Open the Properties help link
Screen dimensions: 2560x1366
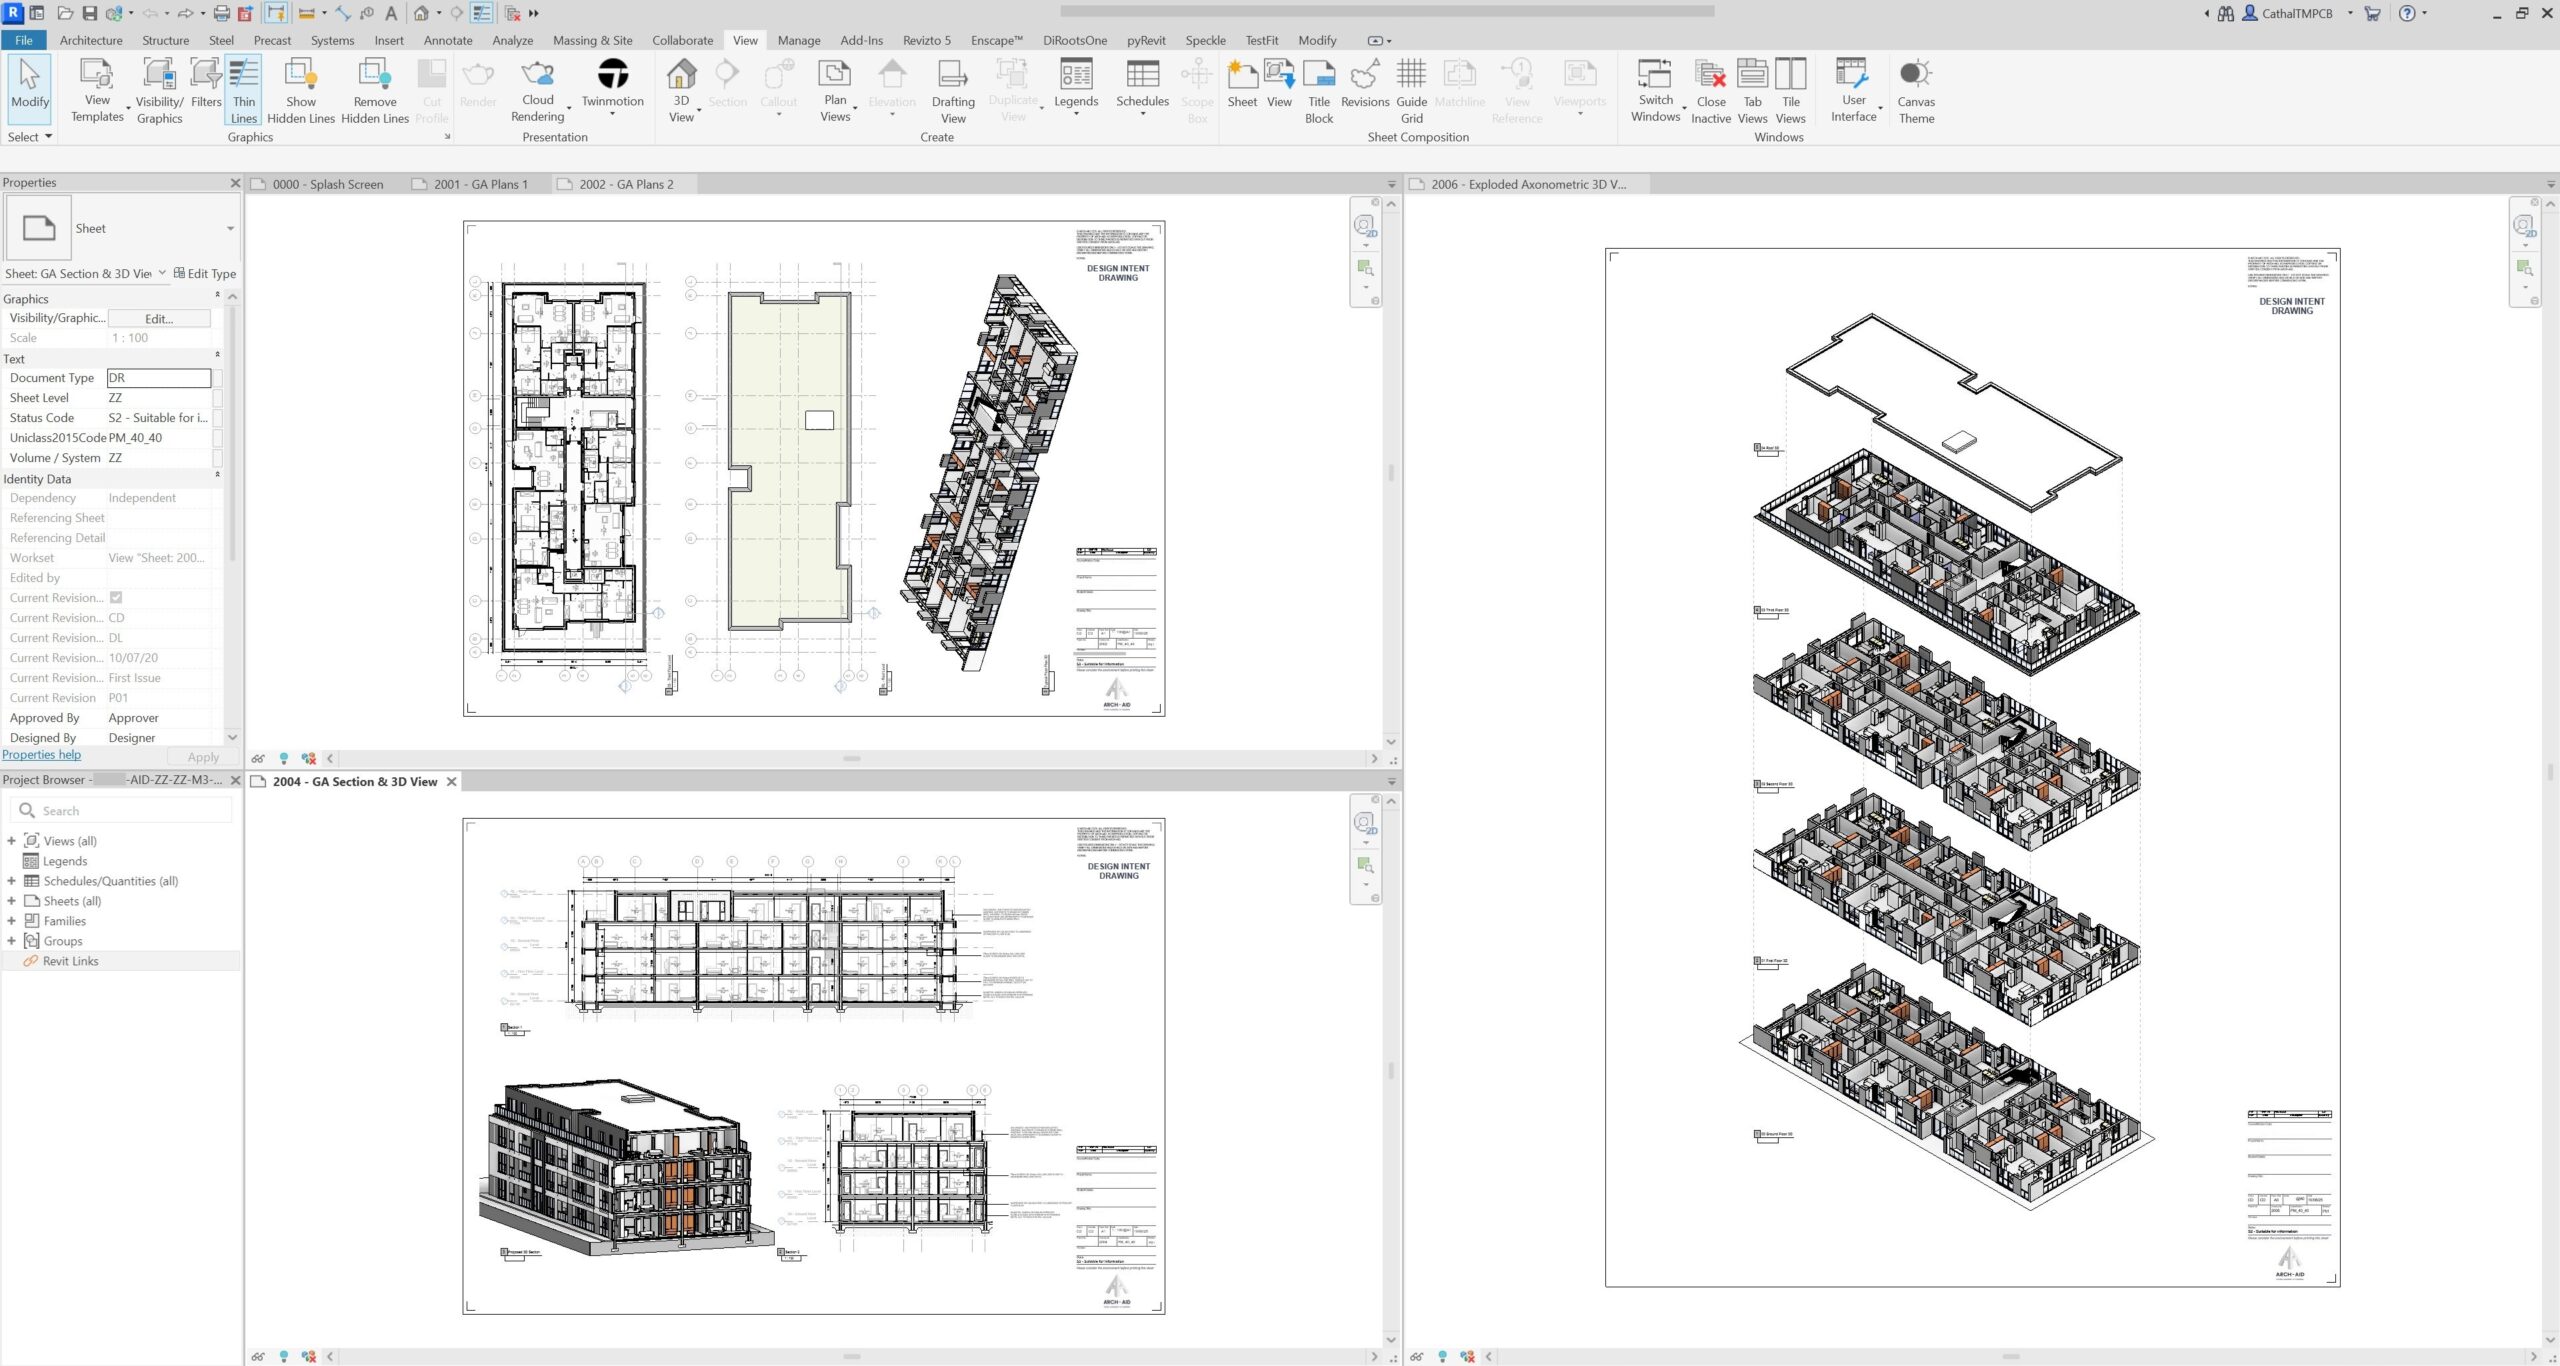click(42, 755)
